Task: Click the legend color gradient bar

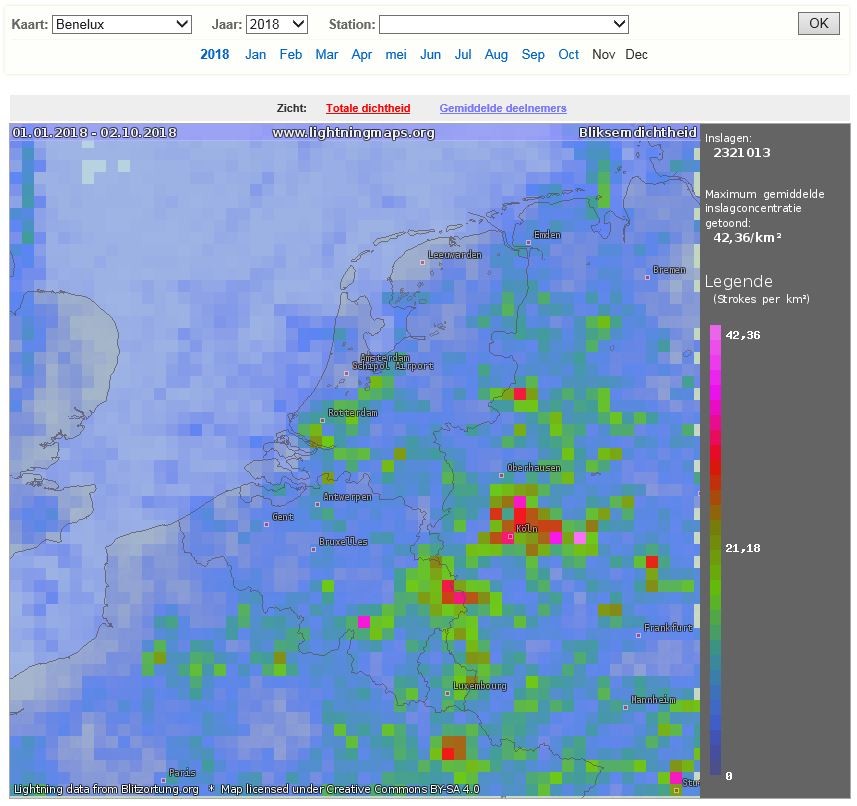Action: pyautogui.click(x=715, y=550)
